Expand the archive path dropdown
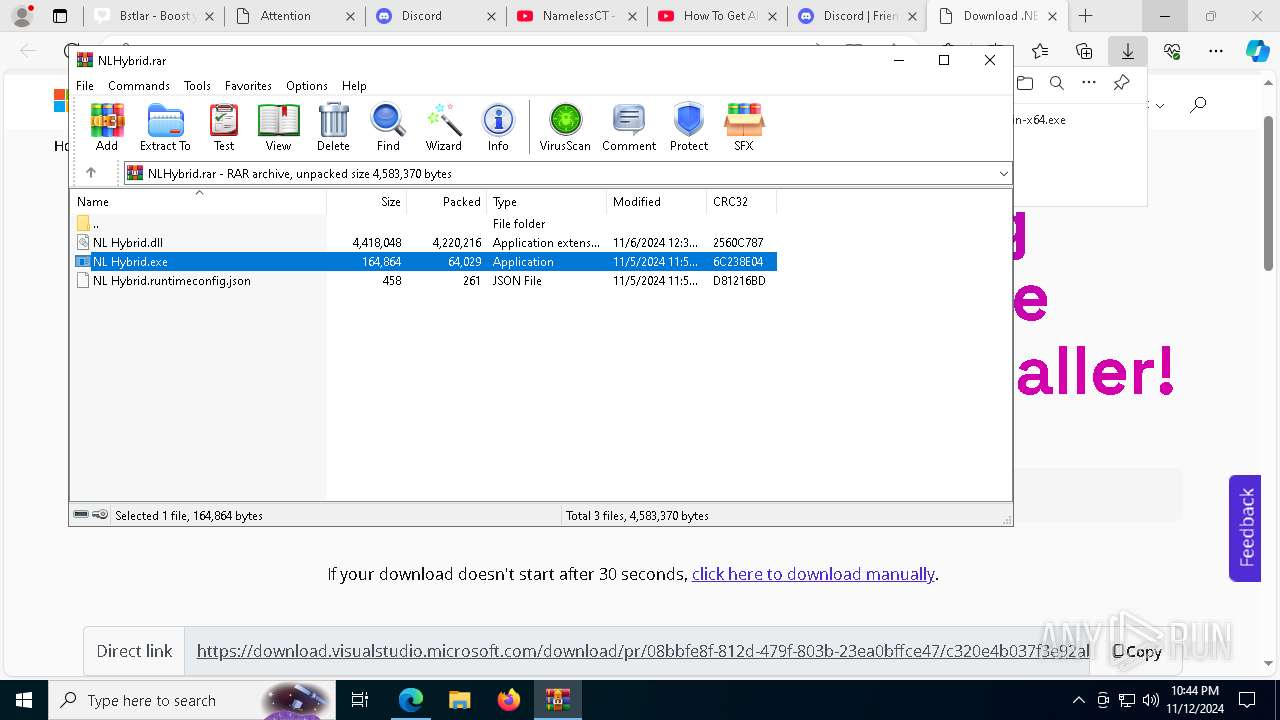Image resolution: width=1280 pixels, height=720 pixels. pos(1003,174)
